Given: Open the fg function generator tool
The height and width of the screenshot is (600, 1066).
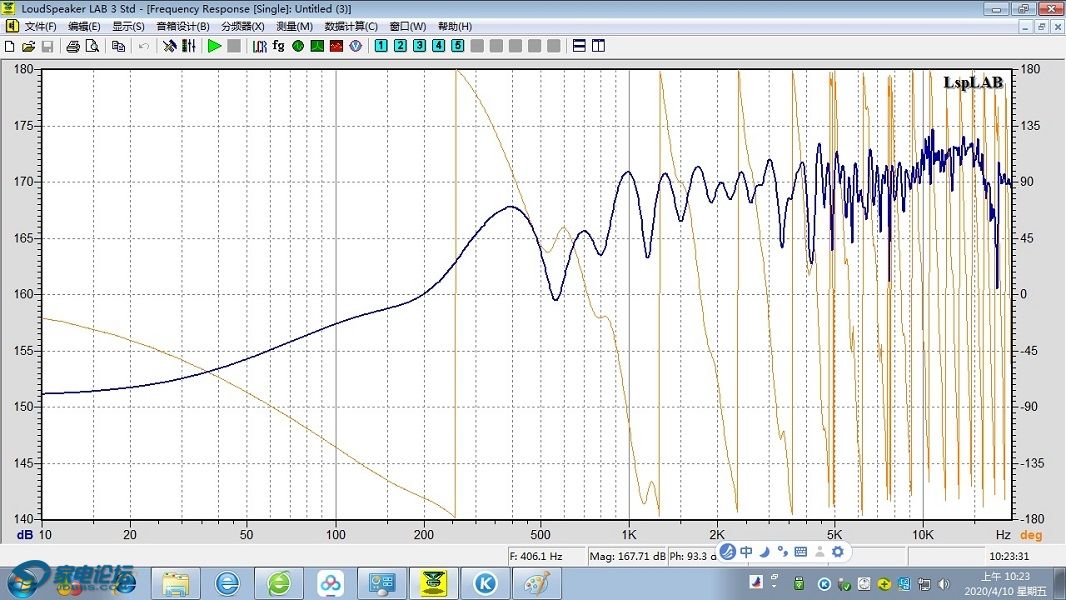Looking at the screenshot, I should (x=278, y=46).
